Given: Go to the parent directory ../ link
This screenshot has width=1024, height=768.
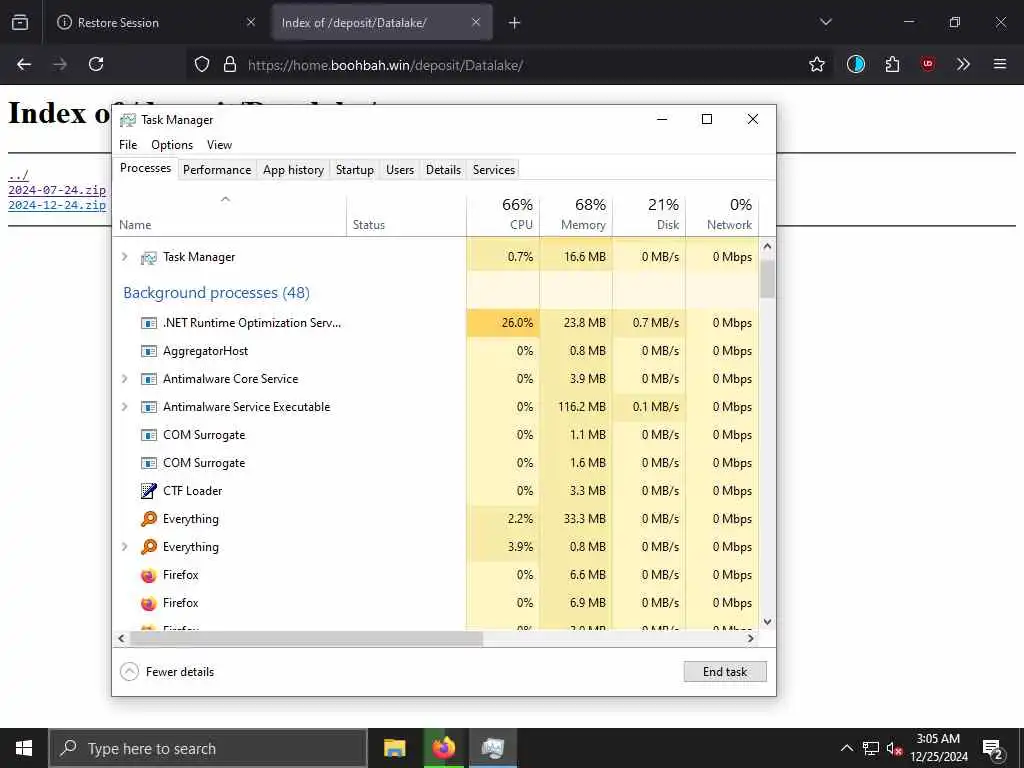Looking at the screenshot, I should tap(18, 175).
